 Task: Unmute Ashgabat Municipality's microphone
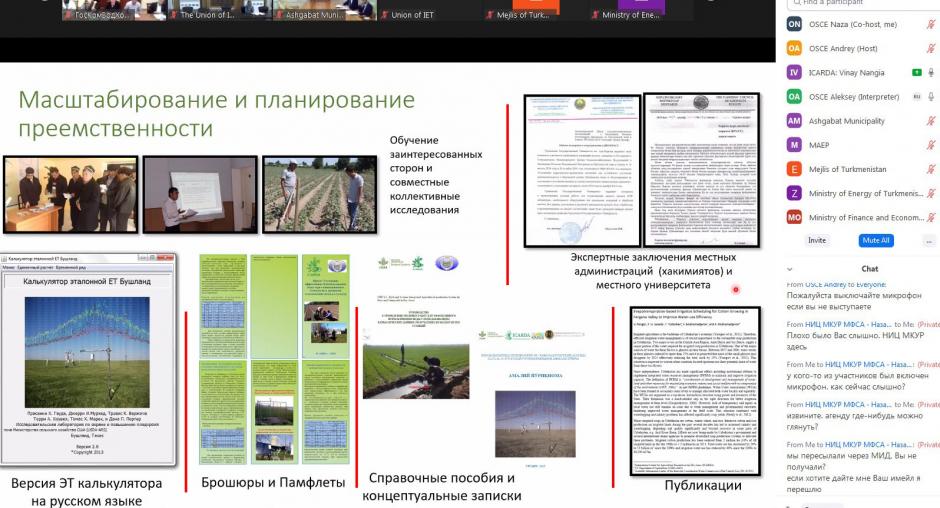pos(930,121)
